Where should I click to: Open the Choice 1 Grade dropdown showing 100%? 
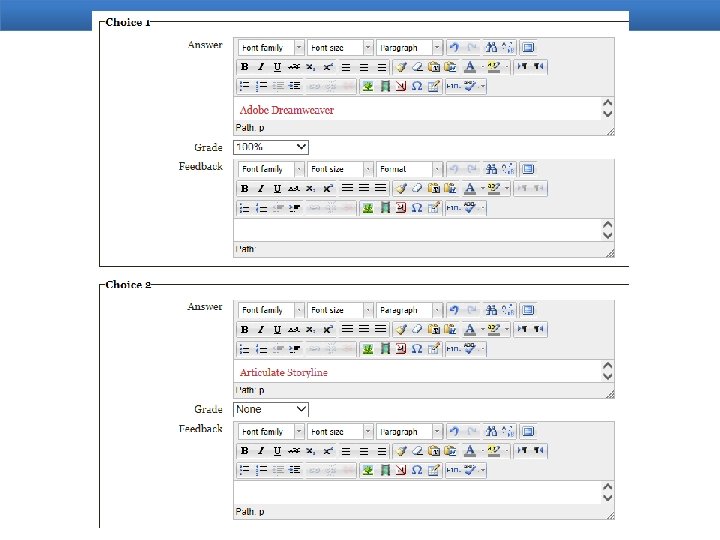271,147
